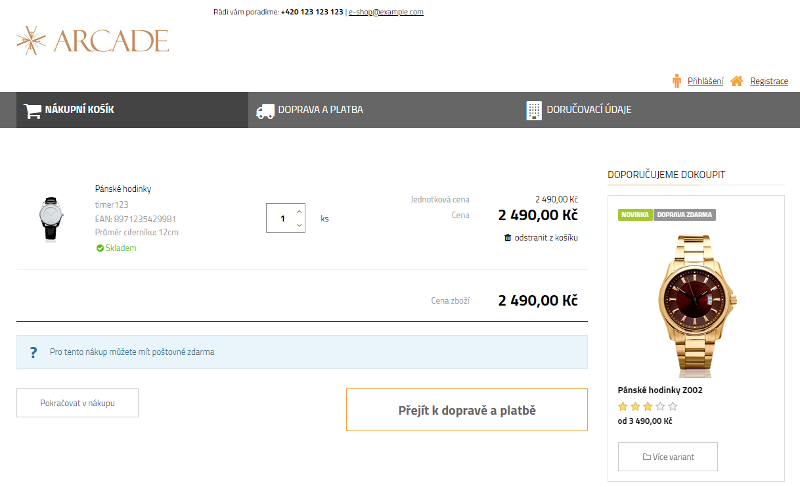Click the building icon for Doručovací údaje

click(x=534, y=110)
